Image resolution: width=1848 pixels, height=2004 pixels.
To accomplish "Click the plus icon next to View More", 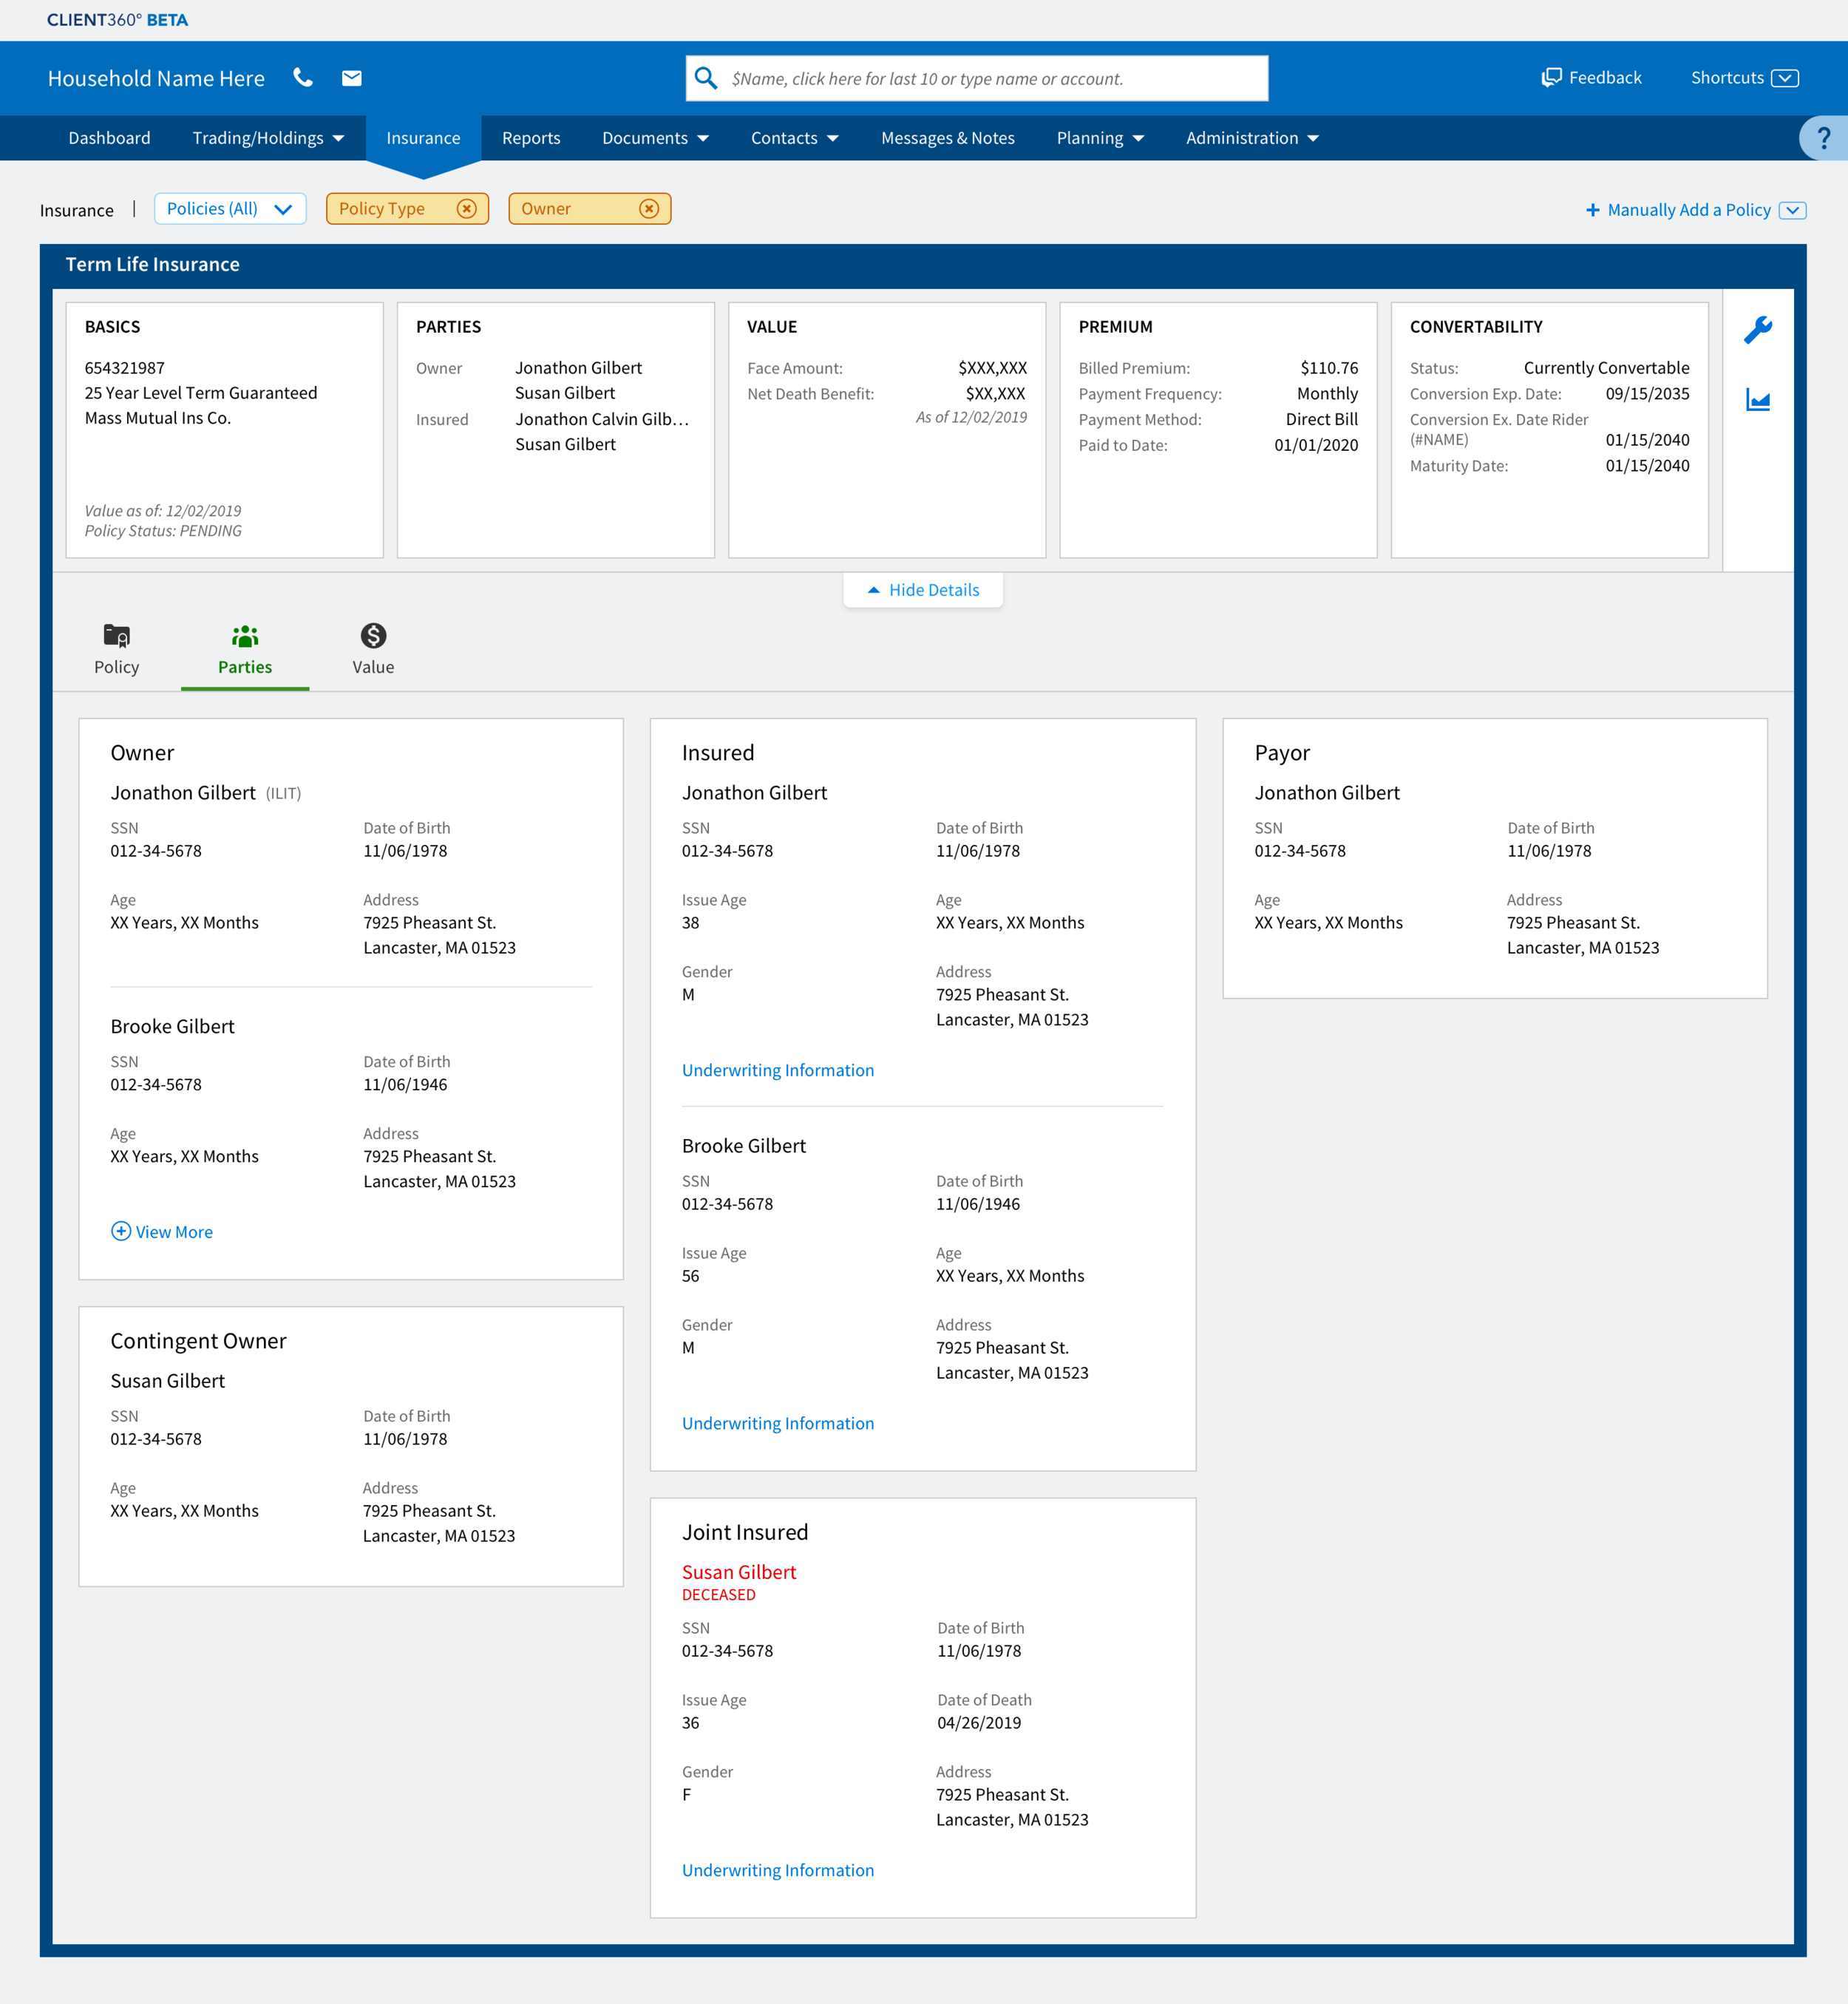I will tap(121, 1231).
